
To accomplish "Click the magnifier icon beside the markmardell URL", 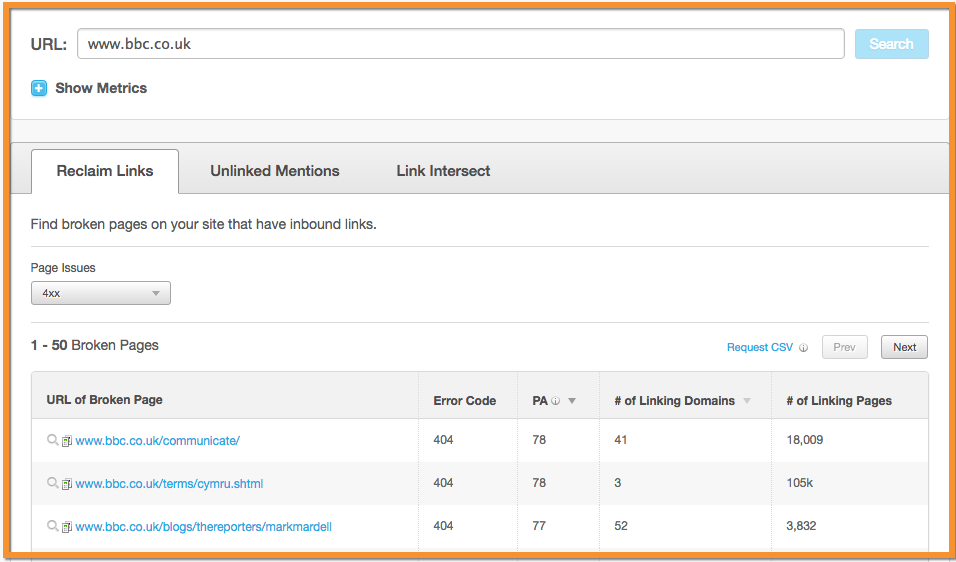I will 53,526.
